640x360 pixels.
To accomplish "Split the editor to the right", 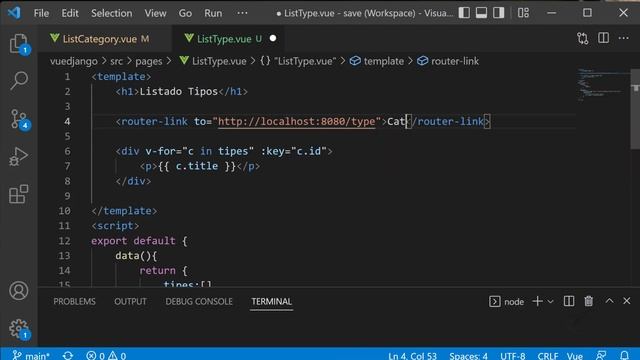I will point(603,38).
